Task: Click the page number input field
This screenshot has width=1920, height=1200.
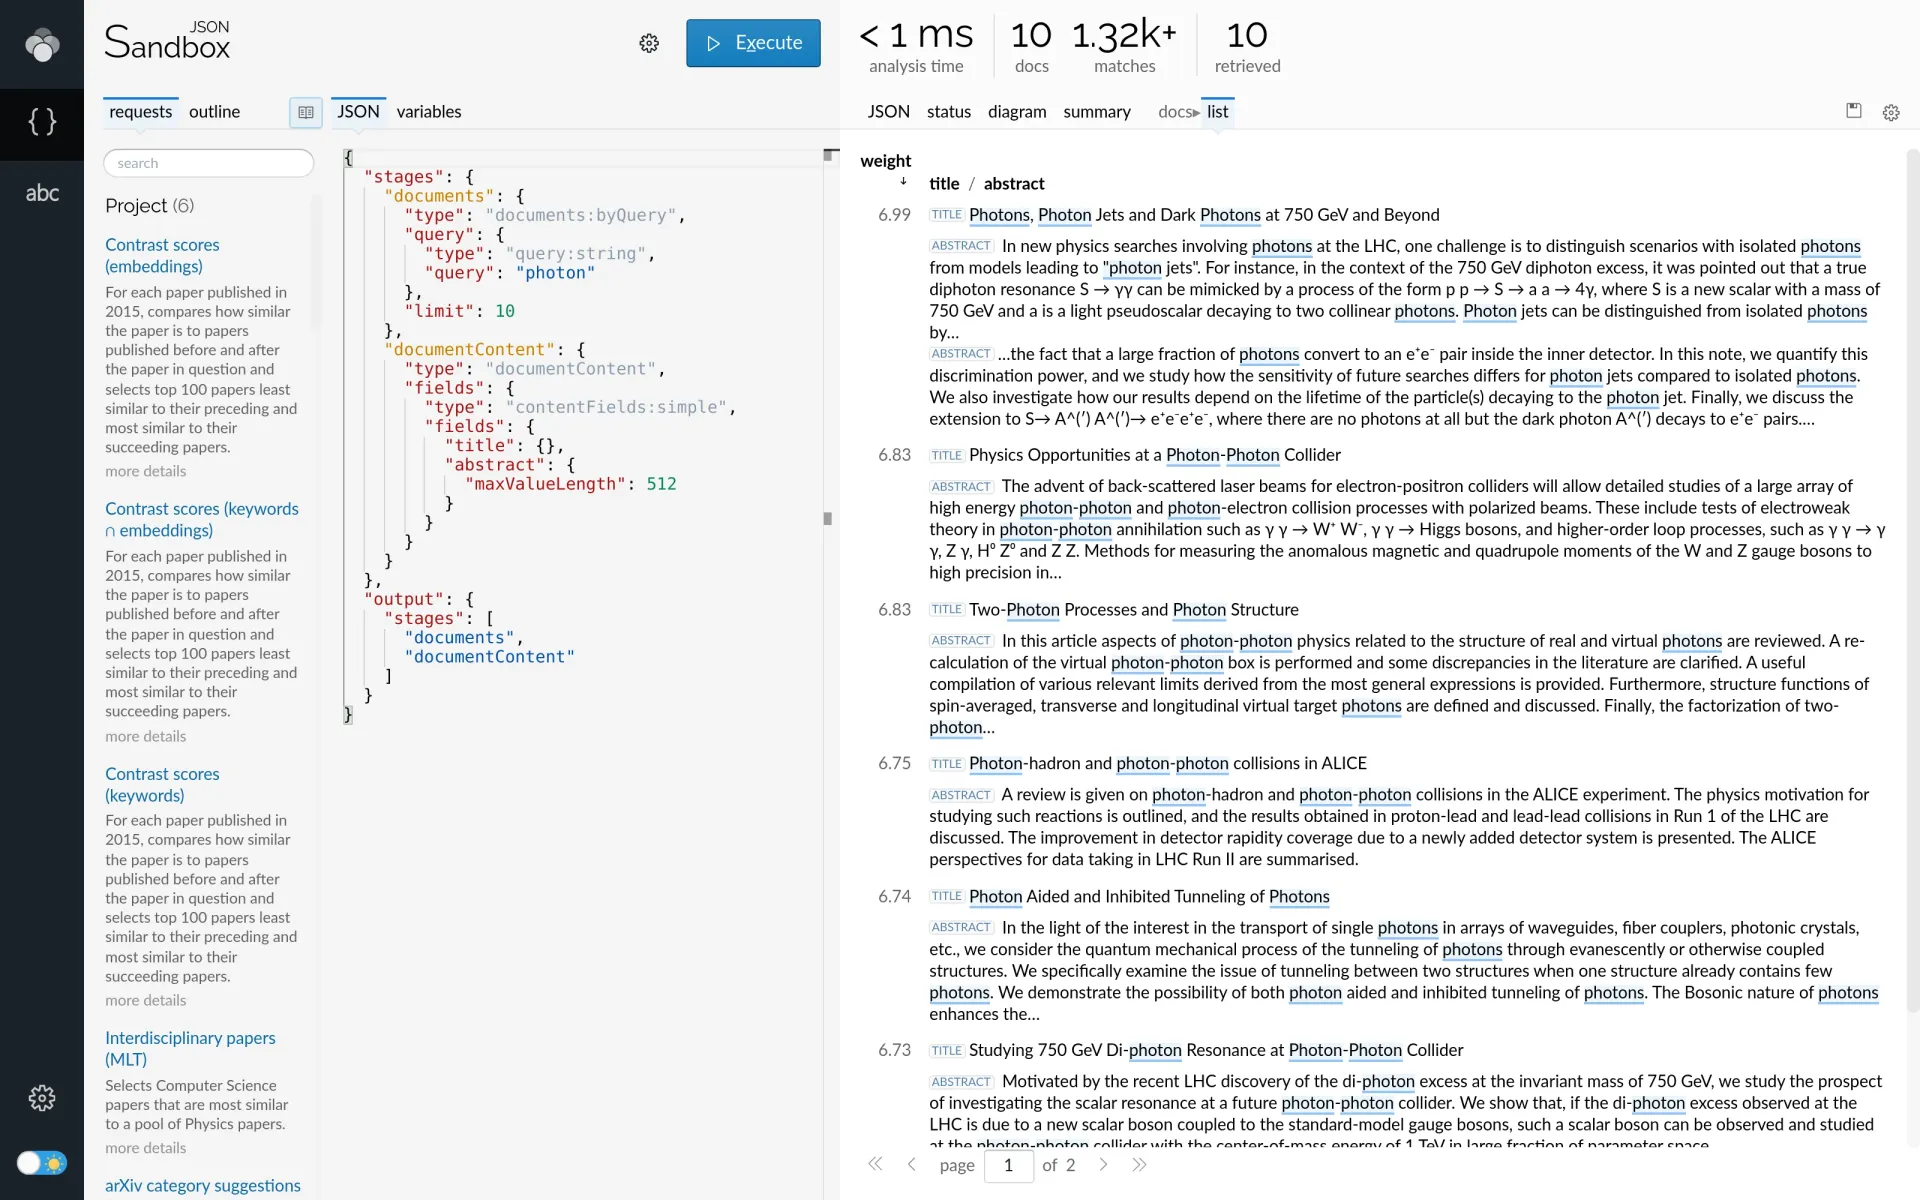Action: tap(1008, 1165)
